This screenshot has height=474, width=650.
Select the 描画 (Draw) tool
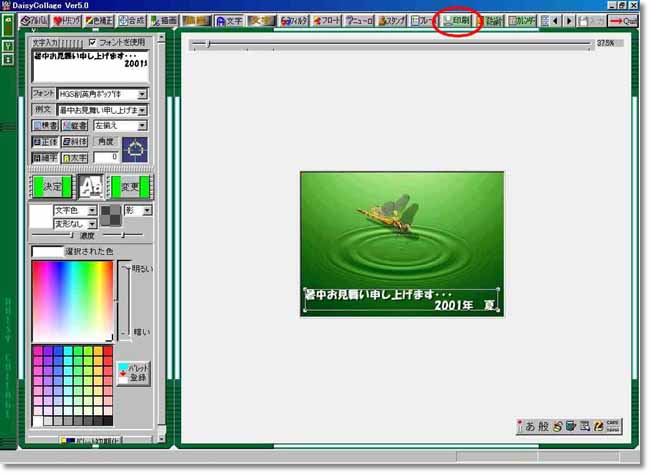point(163,20)
